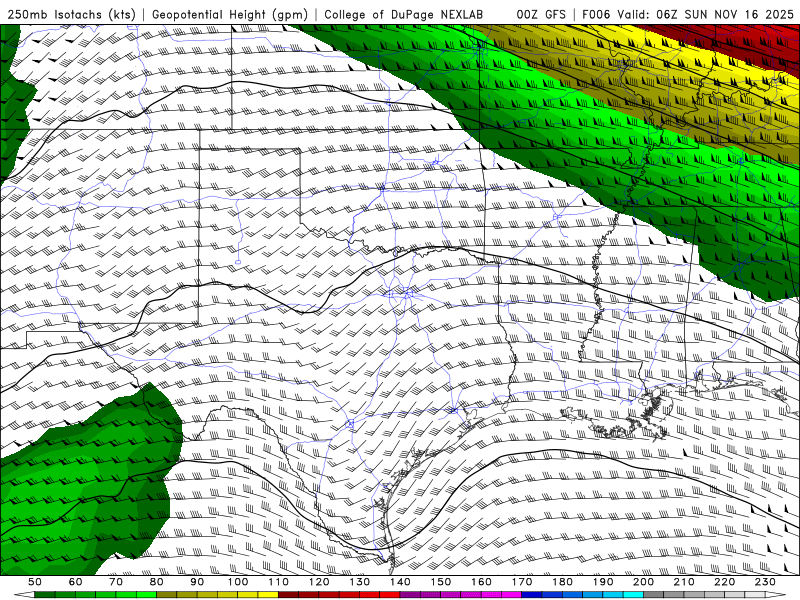This screenshot has height=600, width=800.
Task: Click the '00Z GFS' model run text
Action: click(541, 14)
